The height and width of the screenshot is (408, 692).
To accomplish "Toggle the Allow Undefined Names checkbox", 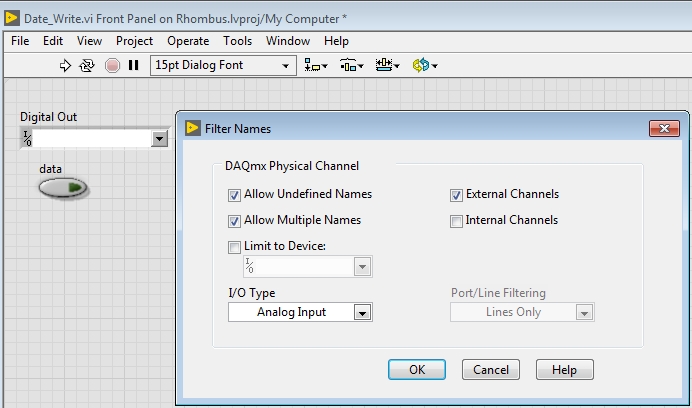I will [234, 195].
